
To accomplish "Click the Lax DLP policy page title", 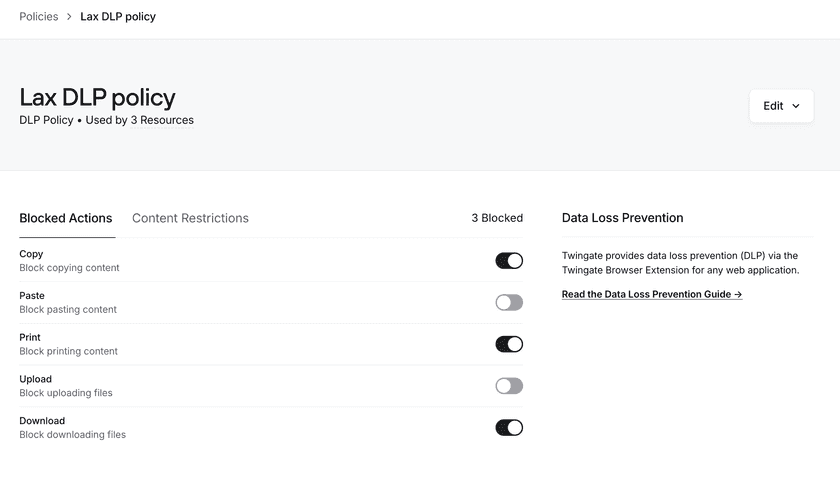I will tap(98, 98).
